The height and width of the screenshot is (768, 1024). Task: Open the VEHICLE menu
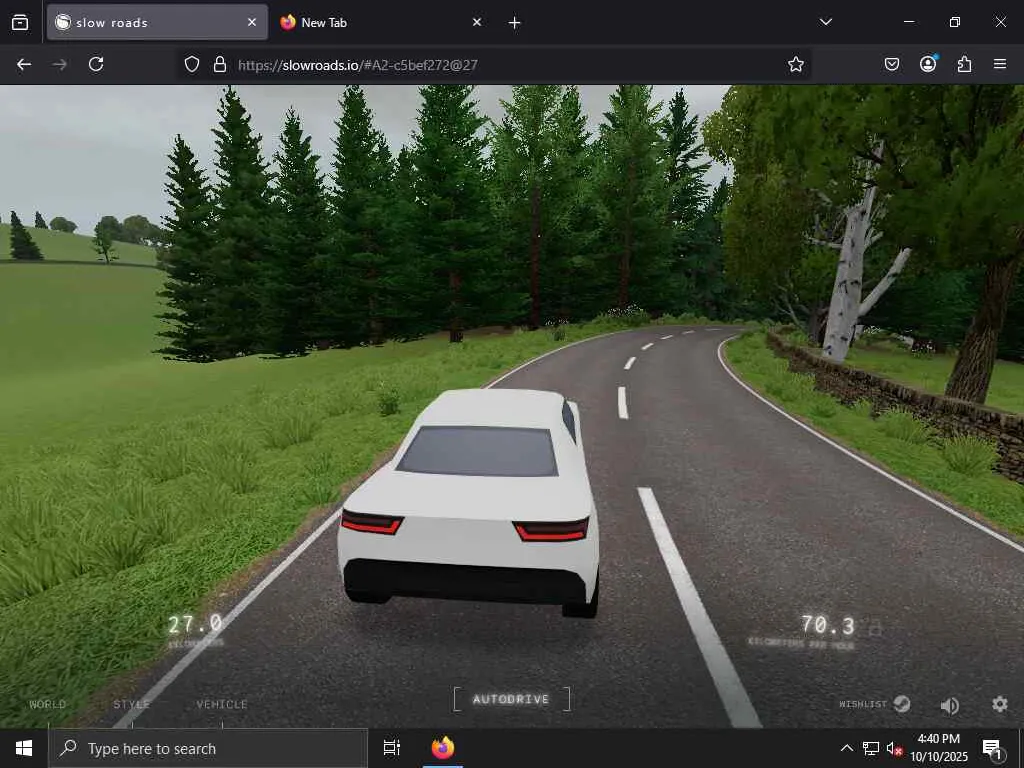click(x=222, y=704)
